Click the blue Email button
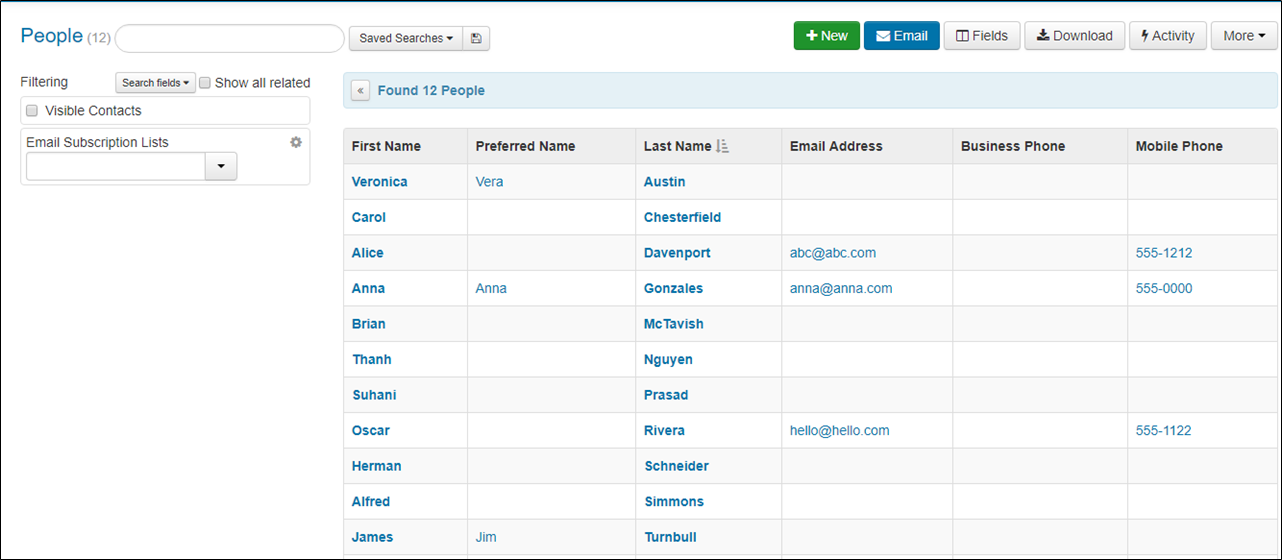The width and height of the screenshot is (1282, 560). (902, 36)
